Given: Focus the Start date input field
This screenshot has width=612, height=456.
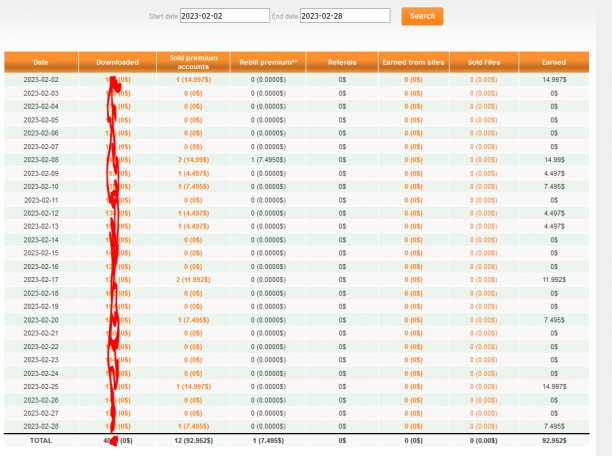Looking at the screenshot, I should 224,16.
